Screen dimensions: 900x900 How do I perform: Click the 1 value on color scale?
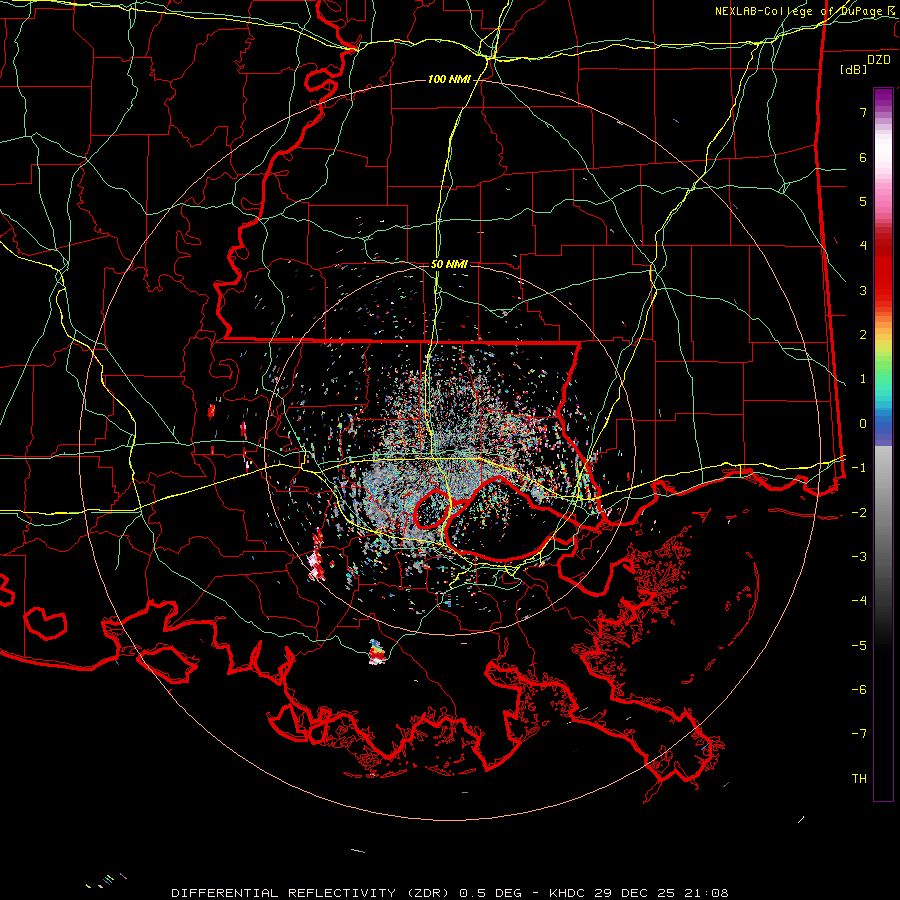click(863, 379)
